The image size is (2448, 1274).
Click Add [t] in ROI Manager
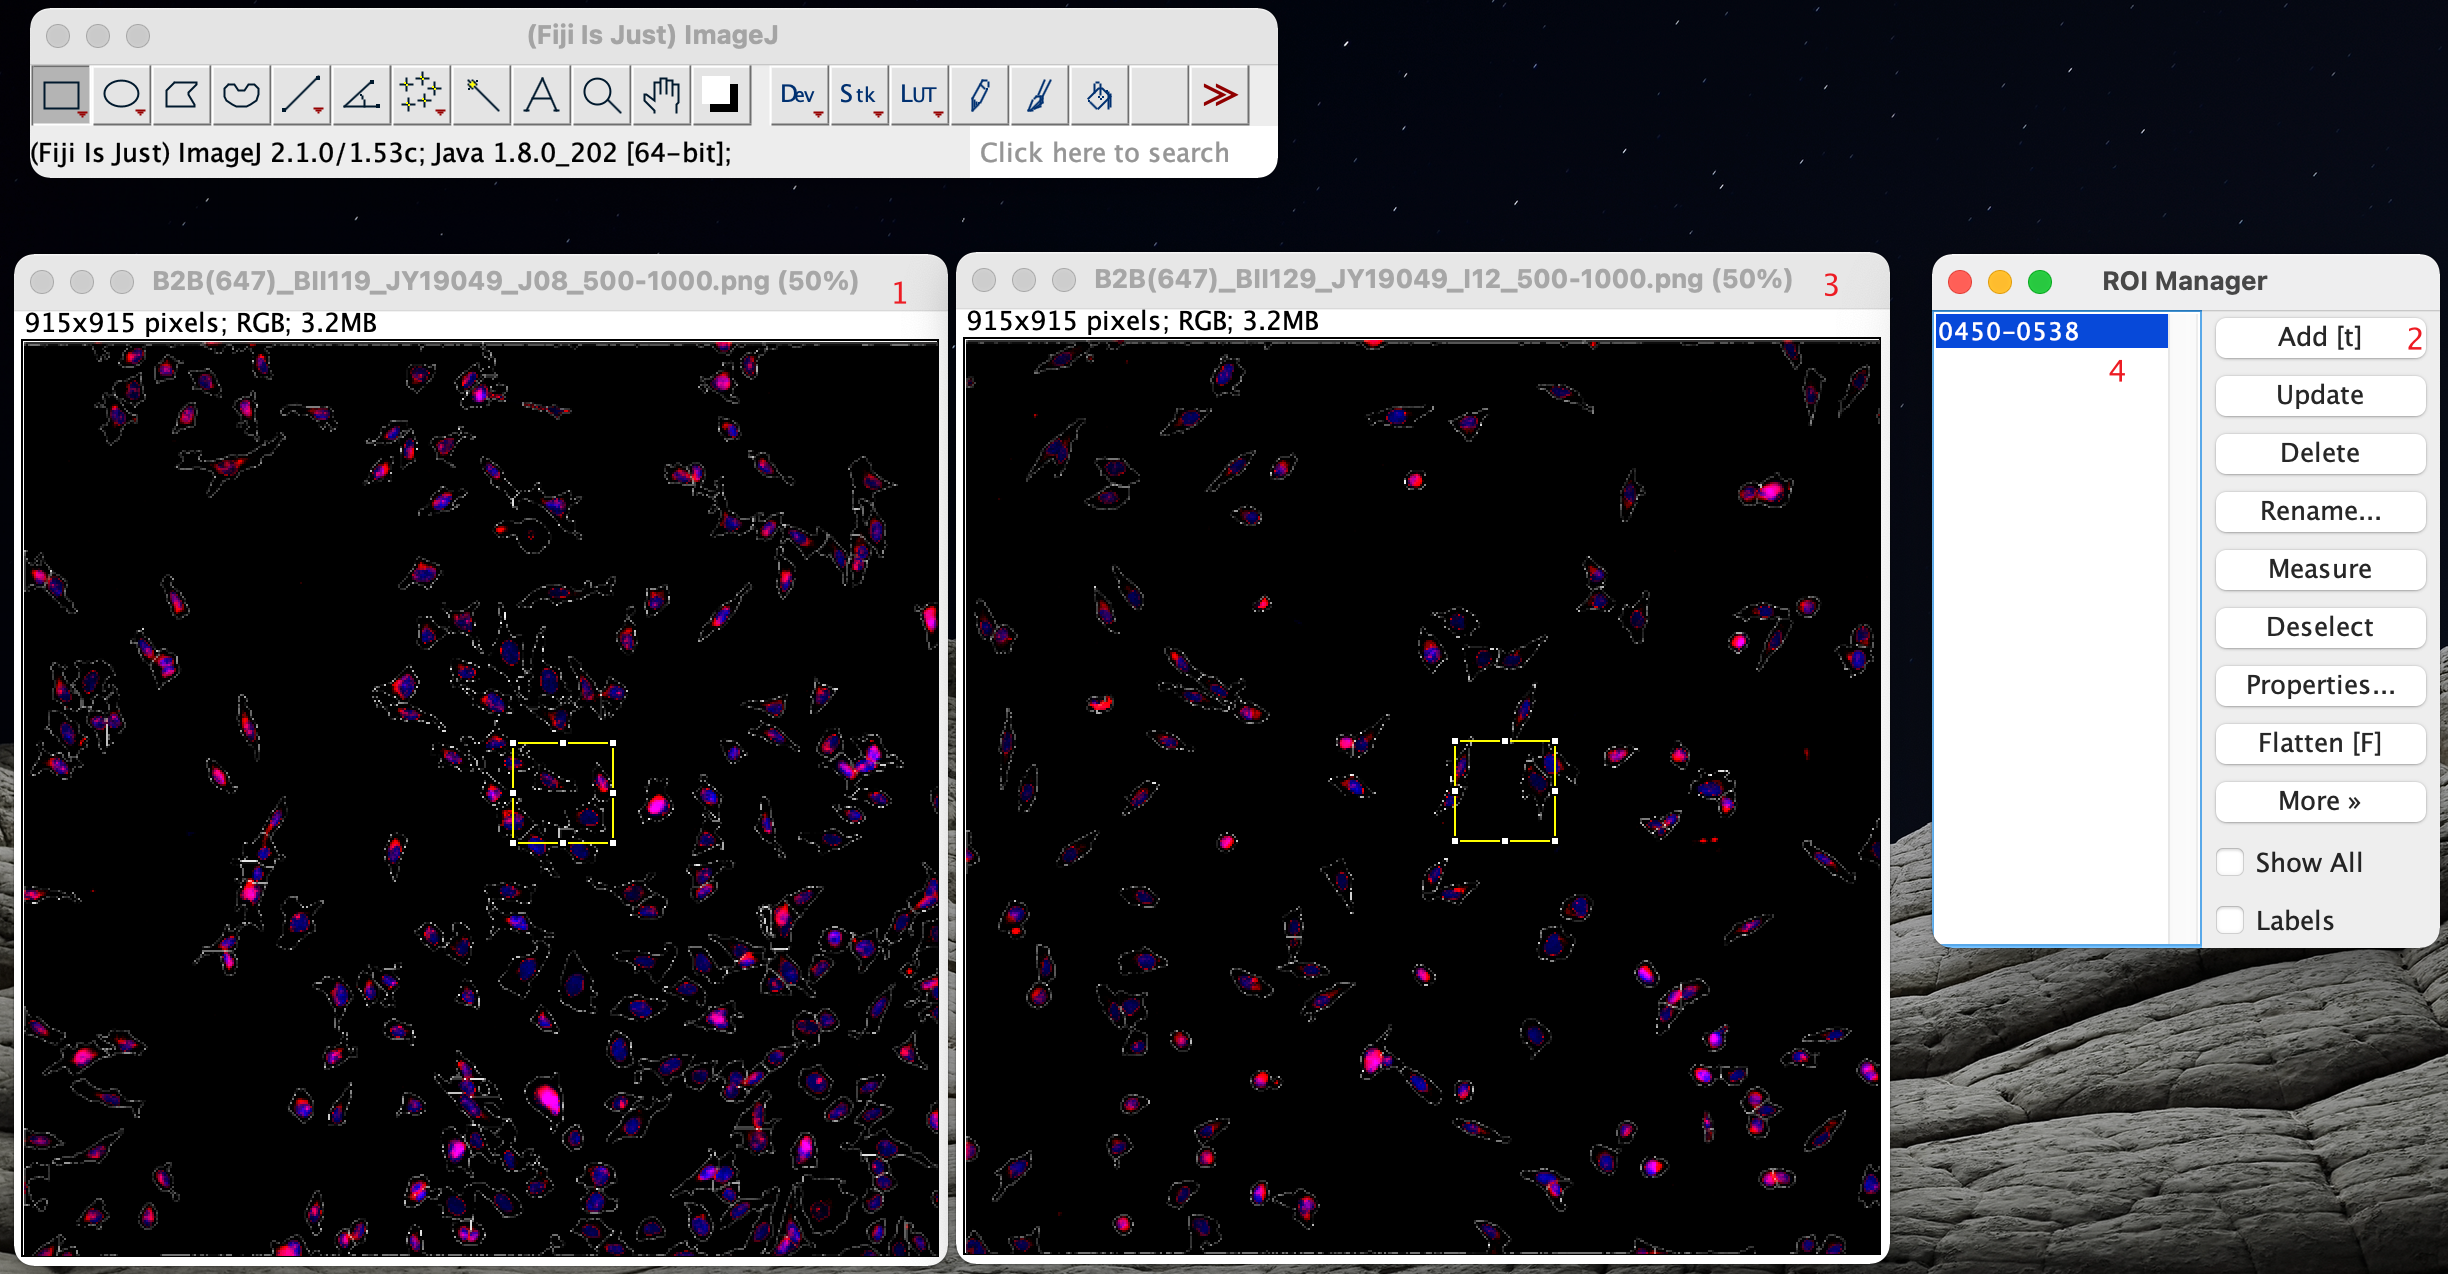point(2319,337)
